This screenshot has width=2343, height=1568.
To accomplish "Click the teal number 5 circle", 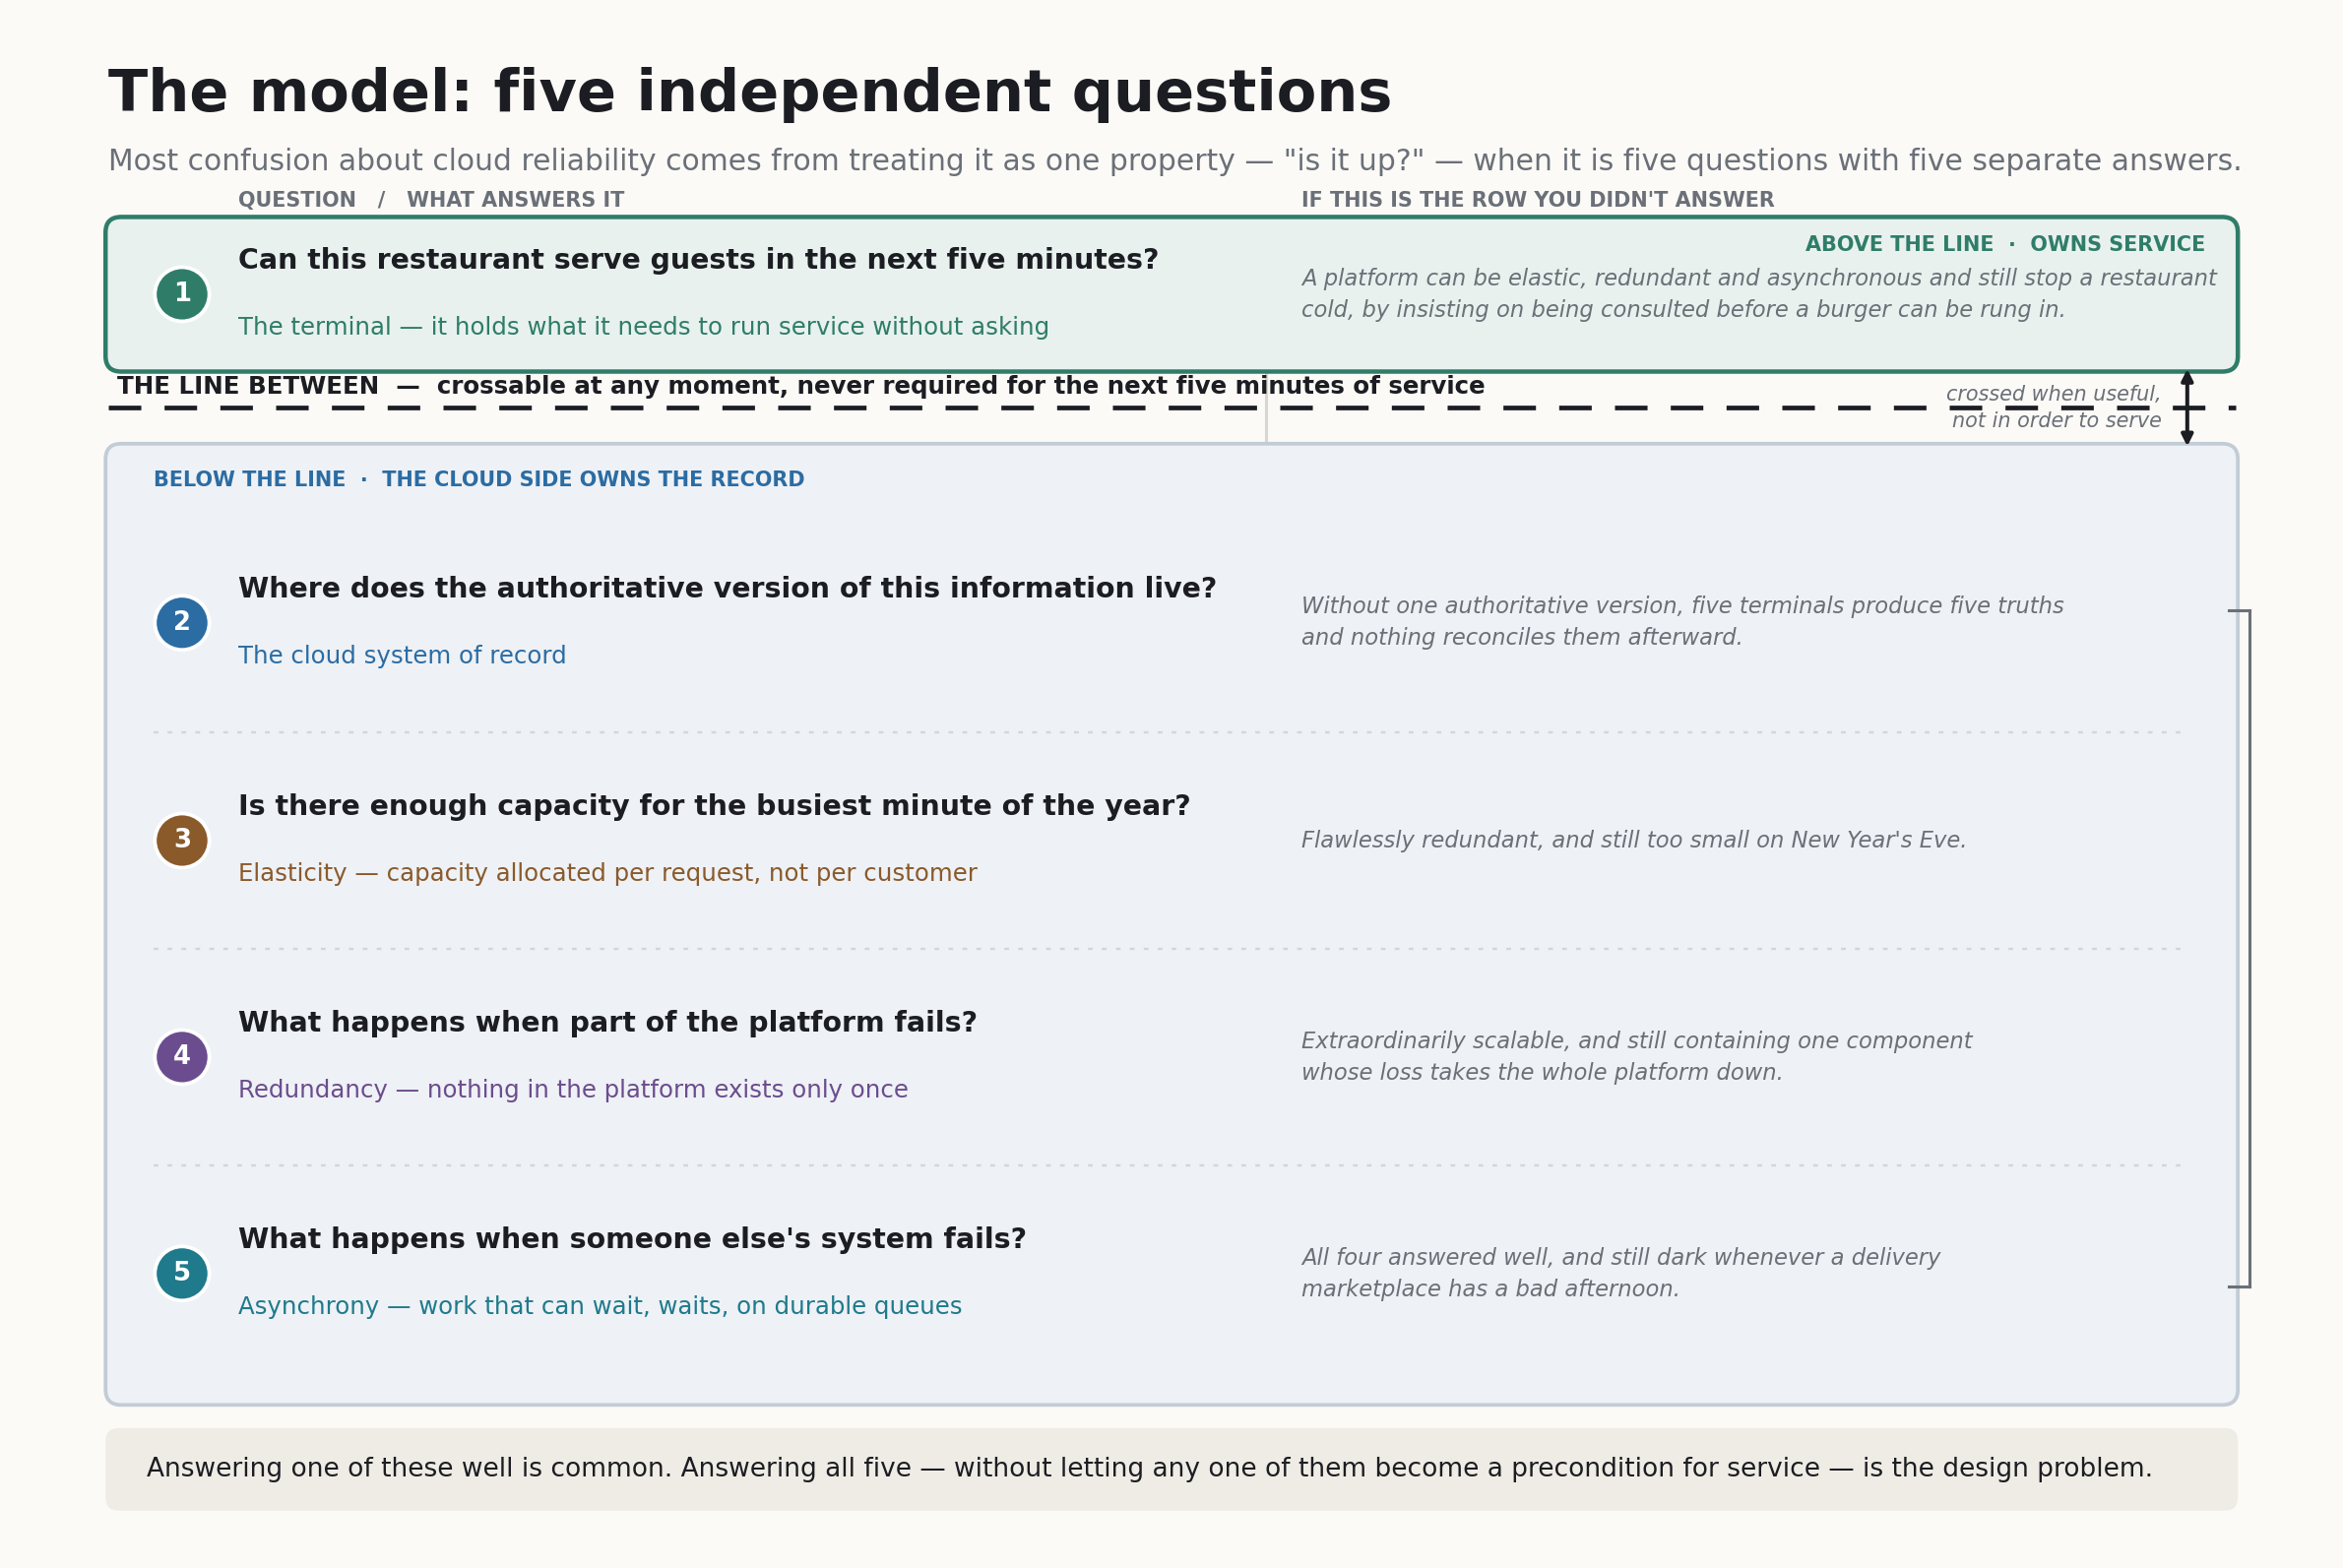I will 182,1274.
